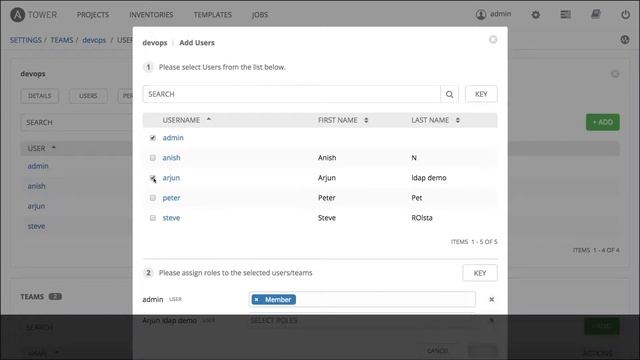
Task: Open steve in background user list
Action: click(36, 226)
